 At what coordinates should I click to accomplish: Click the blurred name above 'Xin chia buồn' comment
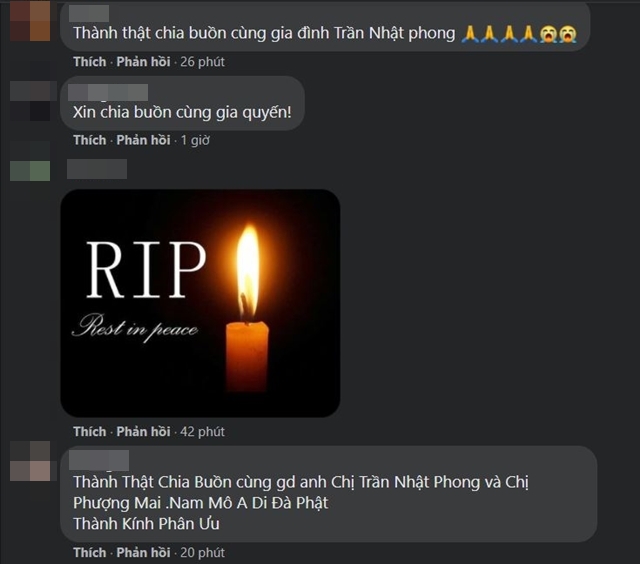pyautogui.click(x=108, y=92)
